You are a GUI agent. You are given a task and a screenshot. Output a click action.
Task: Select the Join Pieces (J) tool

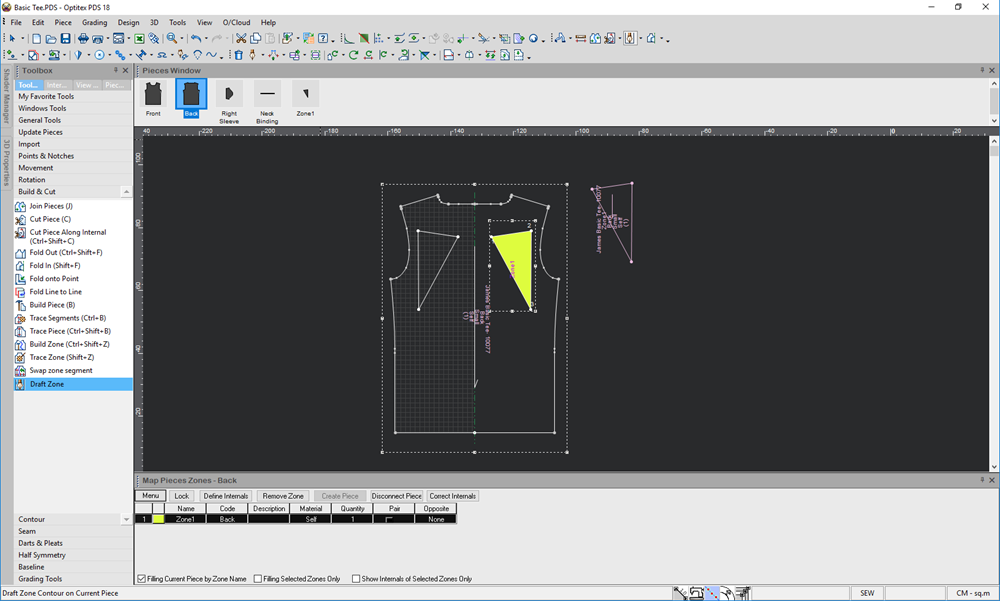click(51, 206)
